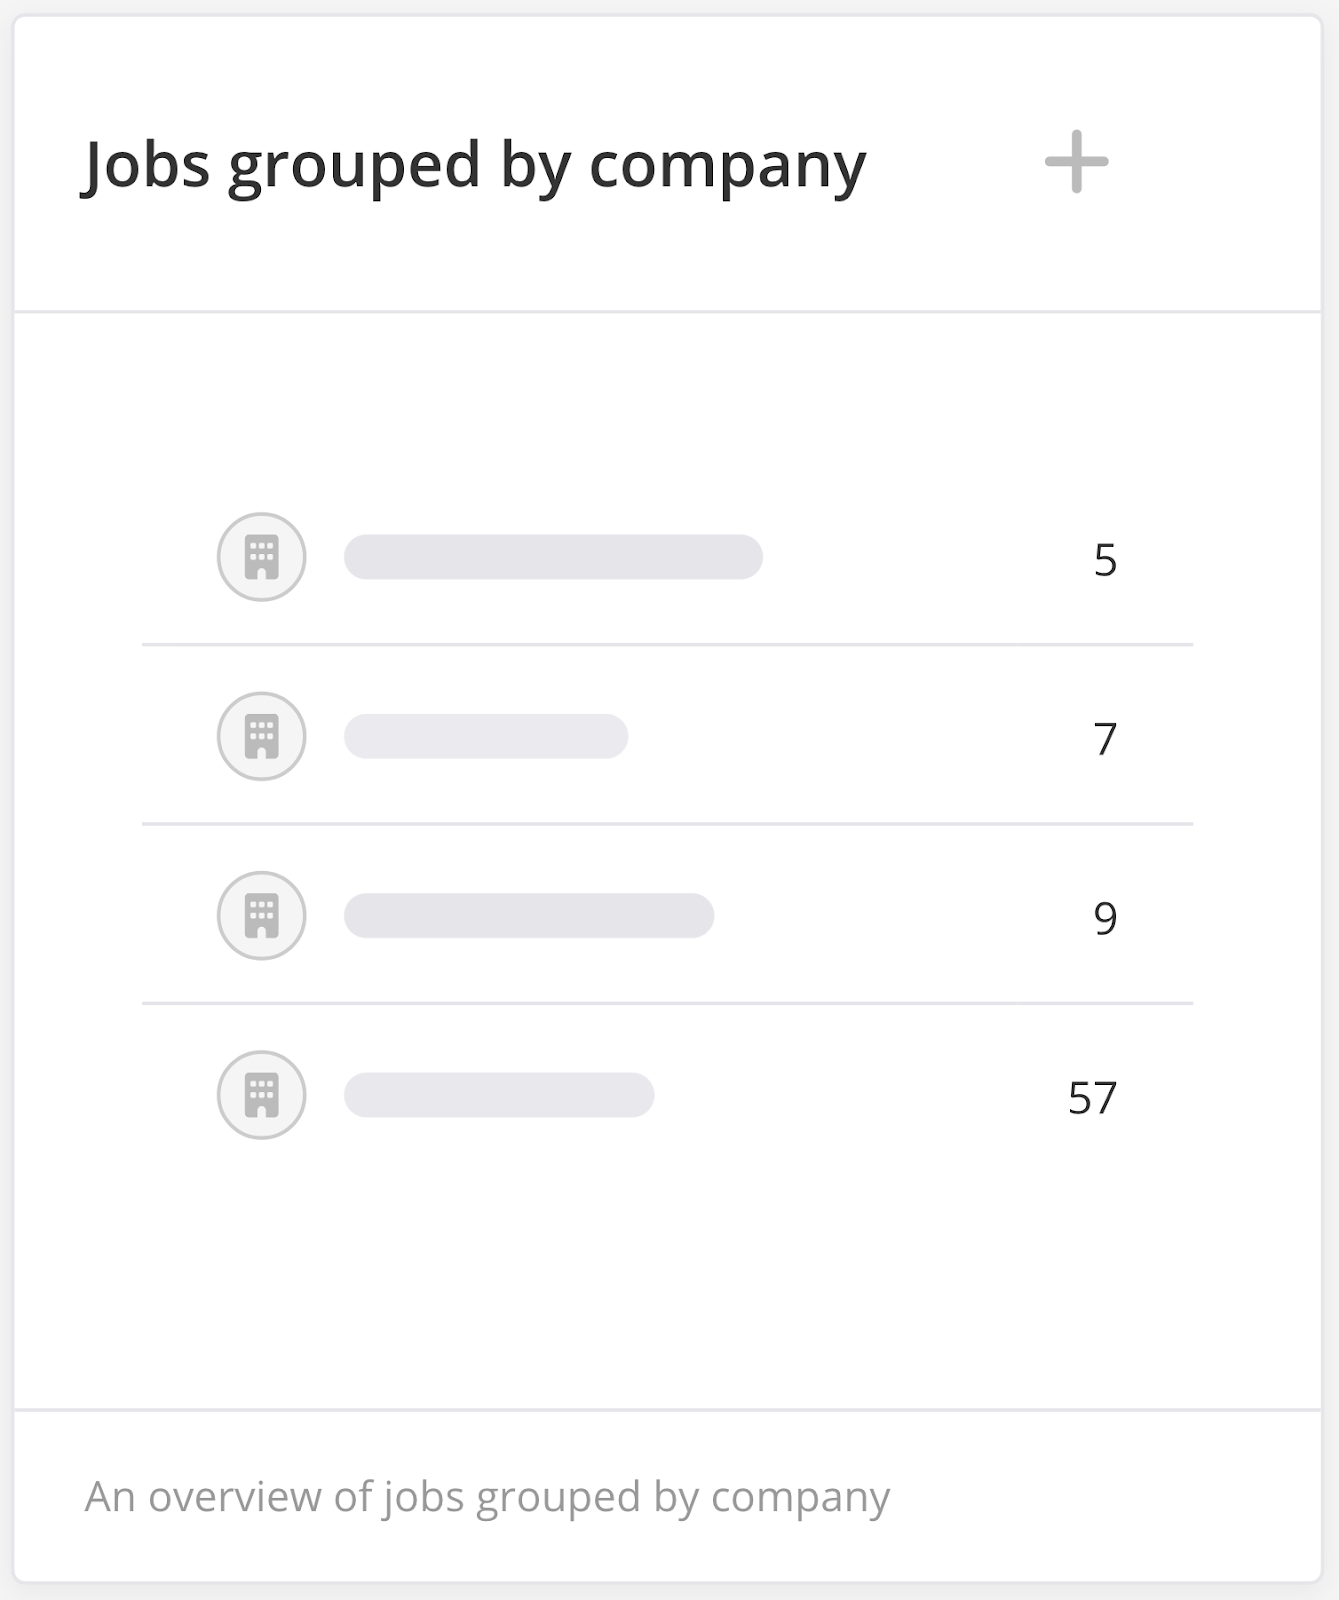Click building icon for company with 57 jobs
Image resolution: width=1339 pixels, height=1600 pixels.
(261, 1094)
